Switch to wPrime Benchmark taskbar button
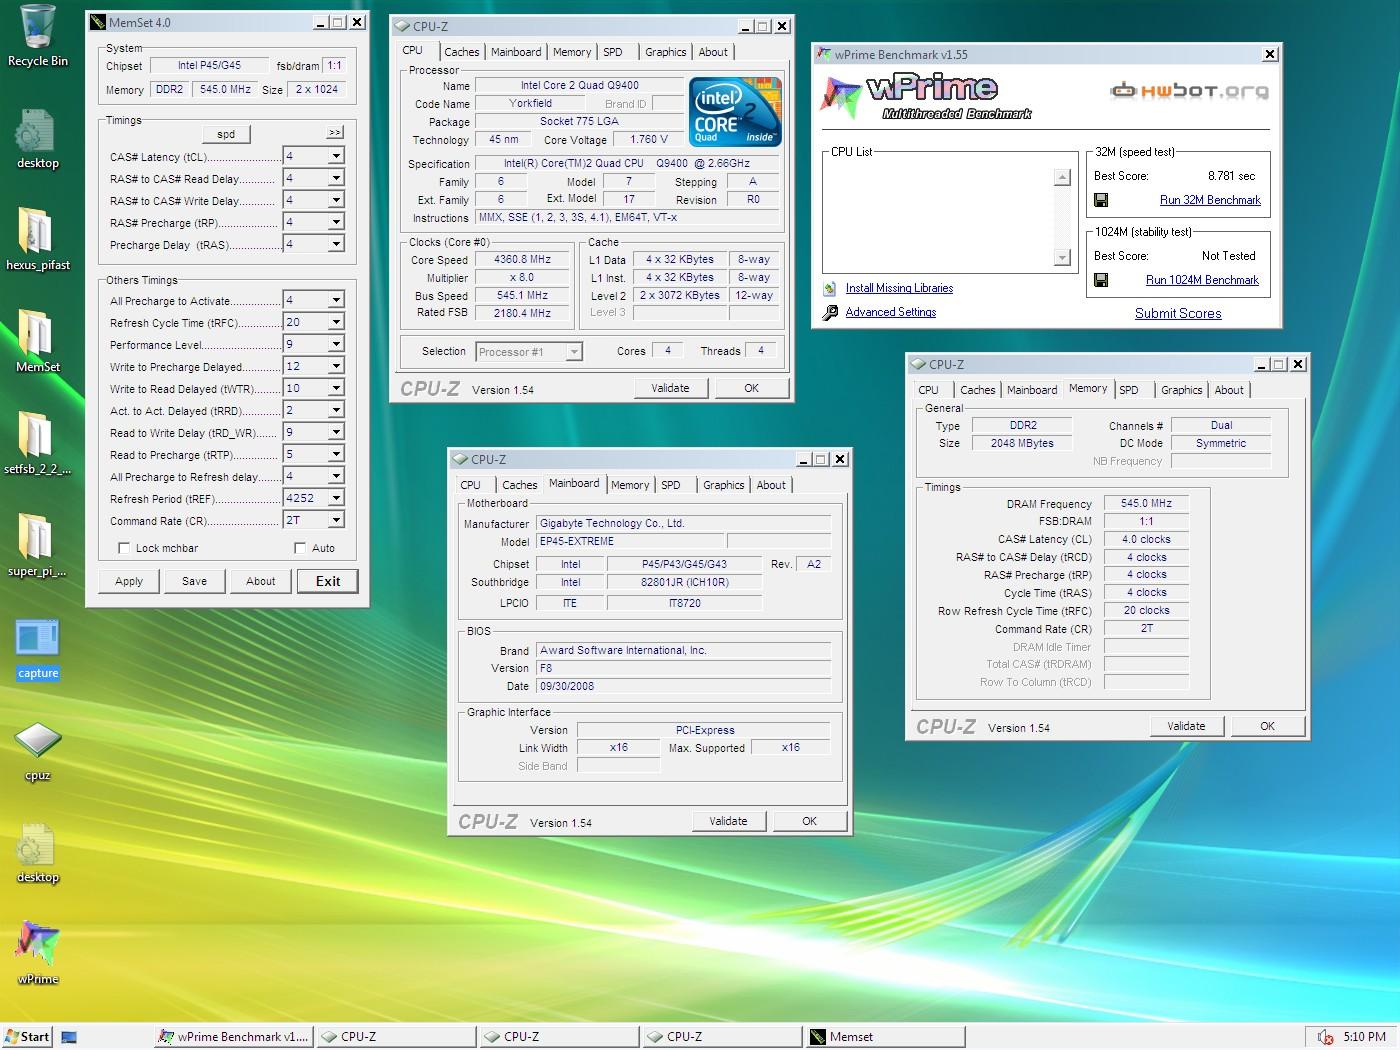Viewport: 1400px width, 1050px height. [233, 1037]
